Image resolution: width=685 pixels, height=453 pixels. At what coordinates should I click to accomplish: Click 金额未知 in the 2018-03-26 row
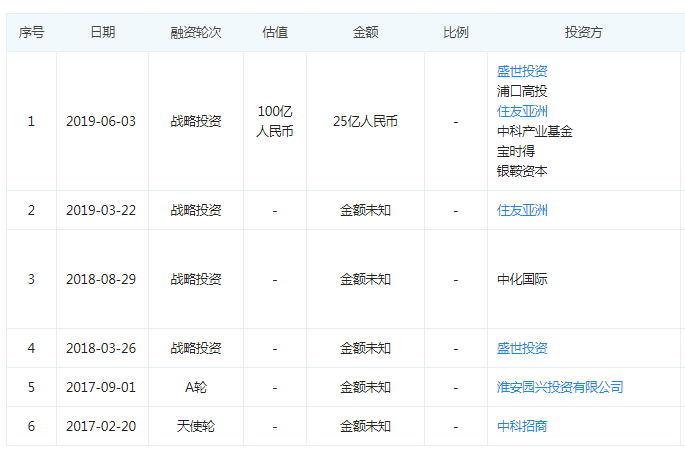[x=366, y=349]
